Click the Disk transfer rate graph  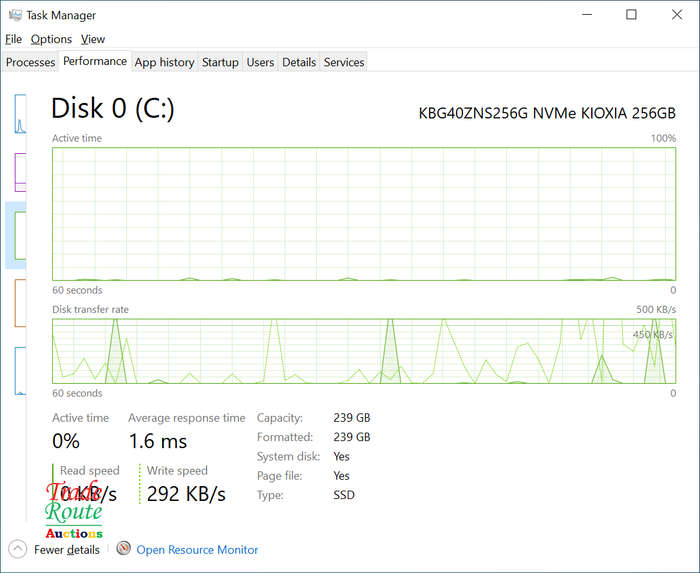click(364, 351)
